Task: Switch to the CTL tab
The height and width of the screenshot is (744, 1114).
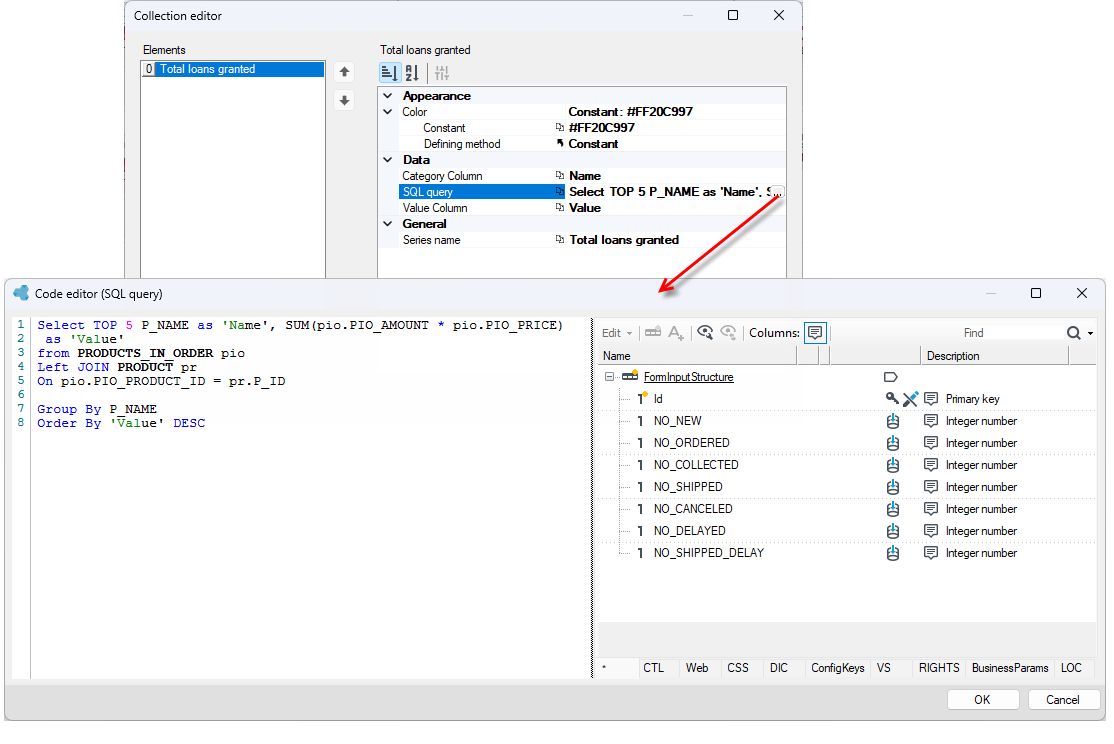Action: (x=654, y=668)
